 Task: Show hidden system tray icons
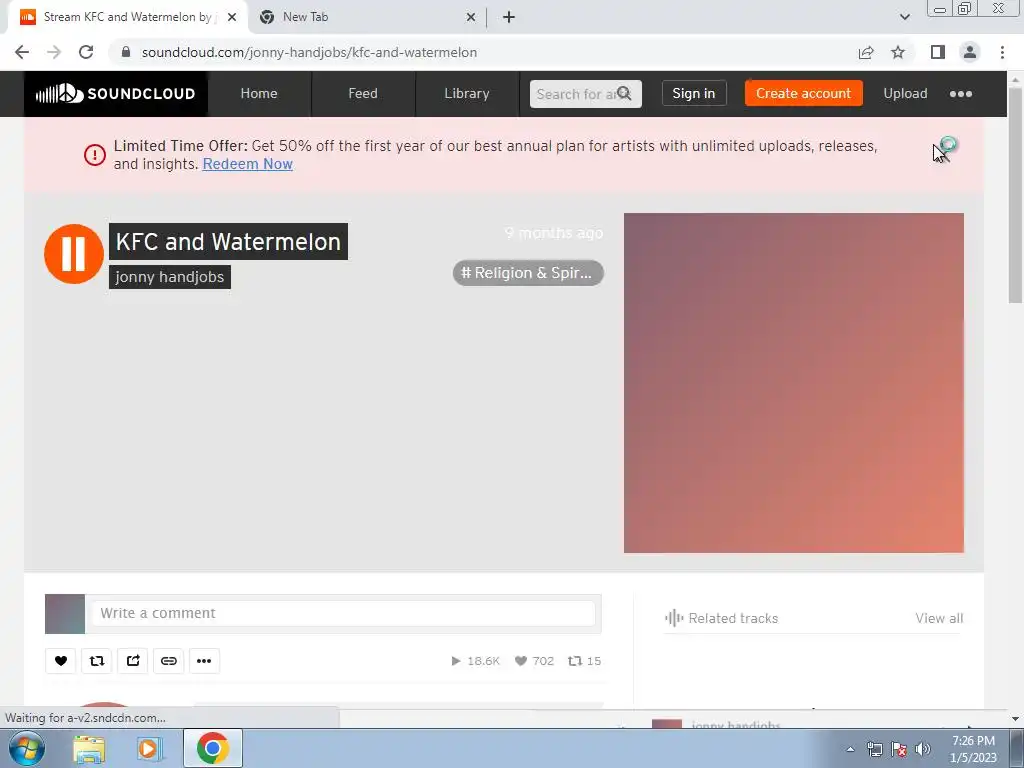[850, 749]
